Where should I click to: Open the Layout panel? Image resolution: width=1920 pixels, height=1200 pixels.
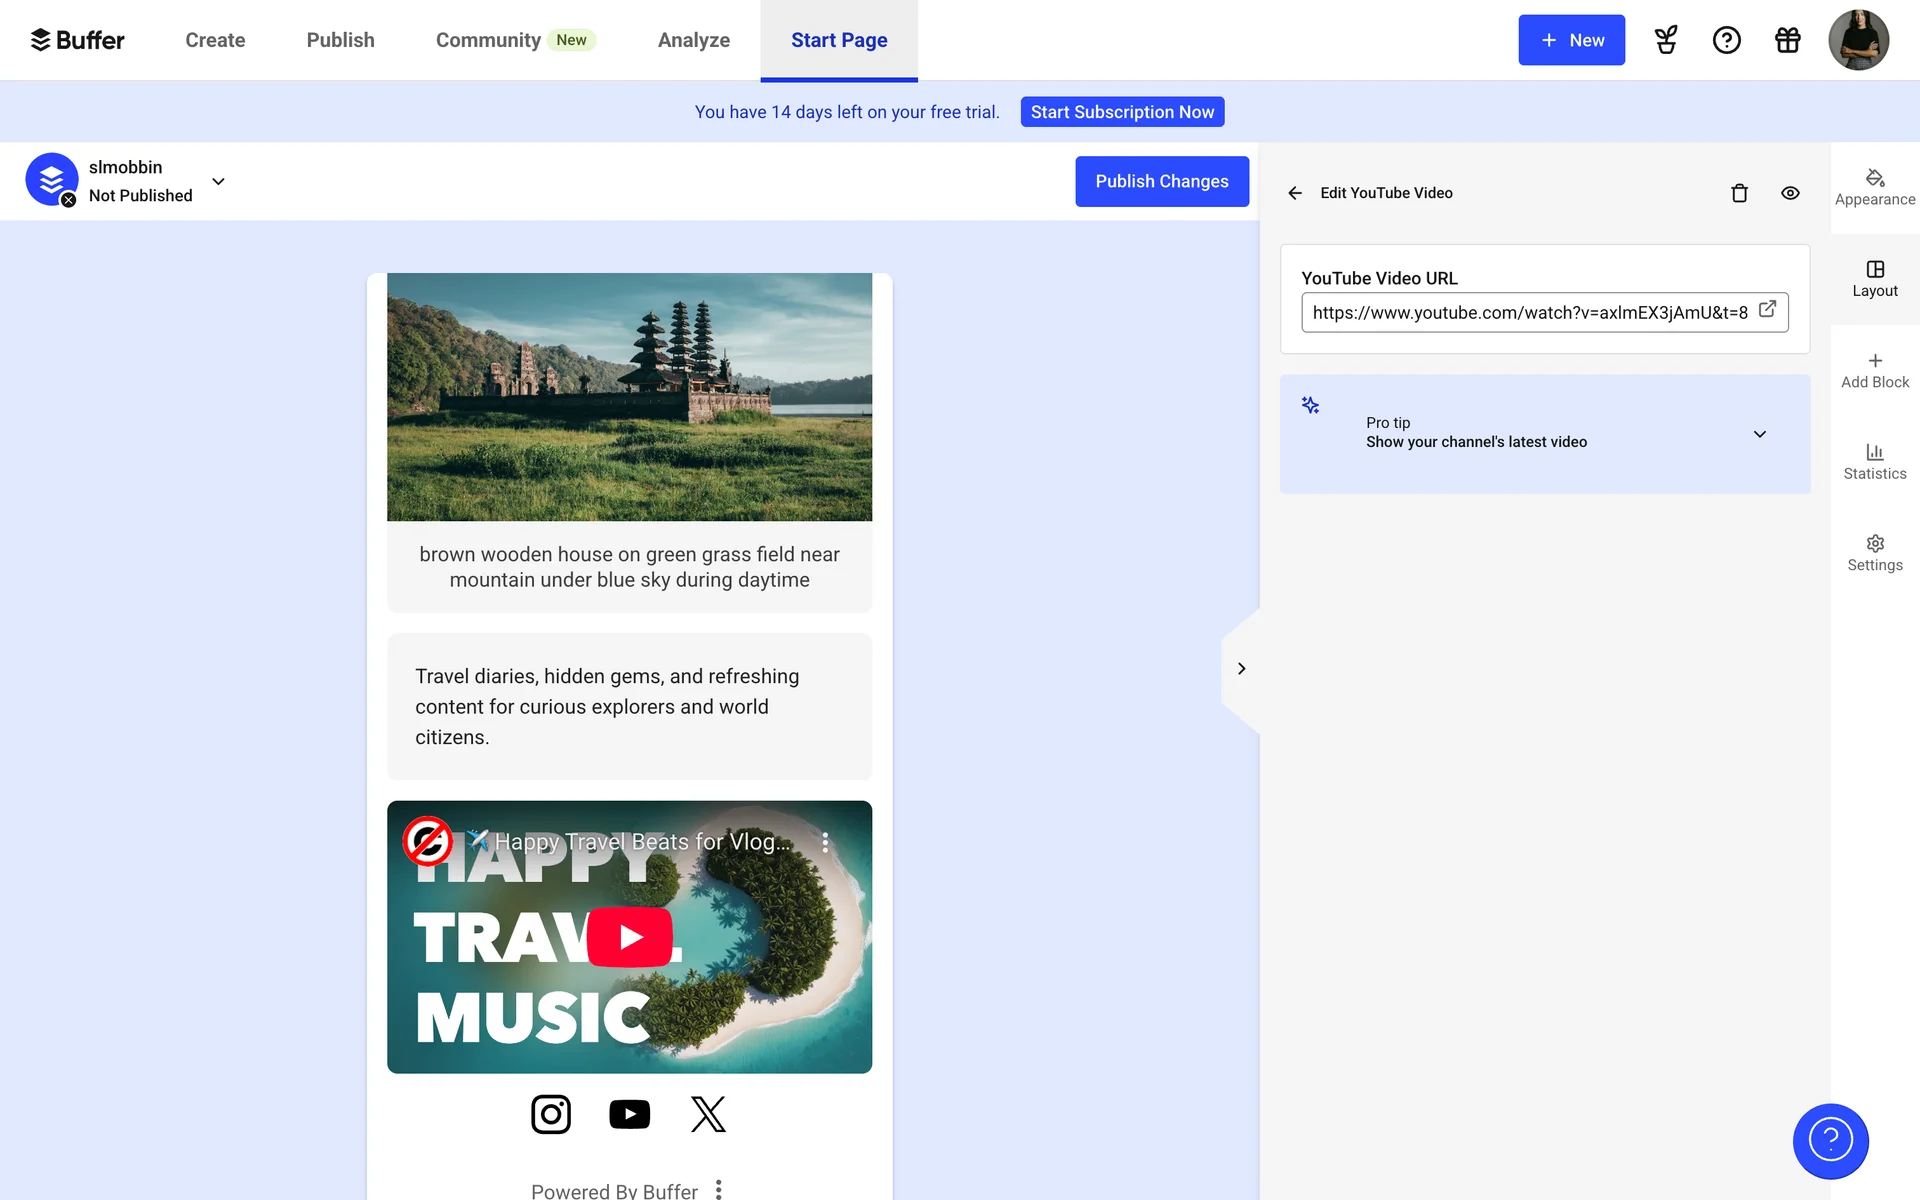pos(1874,279)
